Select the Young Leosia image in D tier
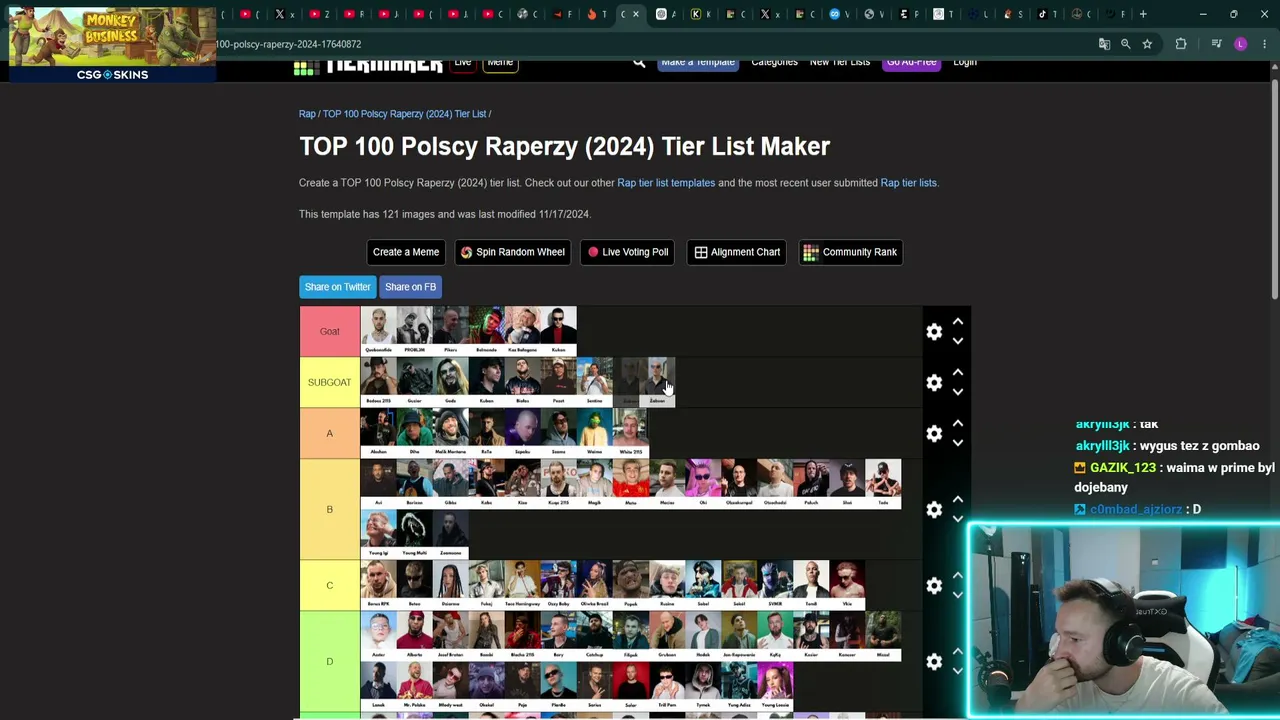Viewport: 1280px width, 720px height. tap(775, 686)
